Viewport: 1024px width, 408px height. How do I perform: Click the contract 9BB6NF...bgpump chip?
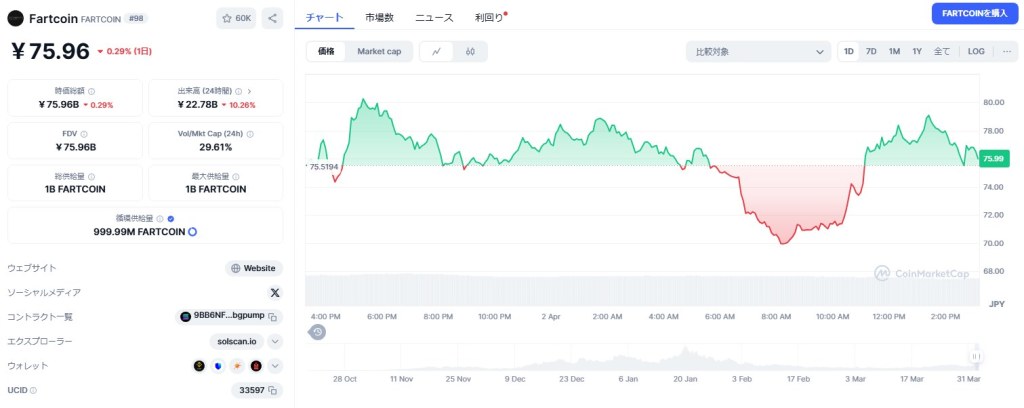pyautogui.click(x=229, y=317)
